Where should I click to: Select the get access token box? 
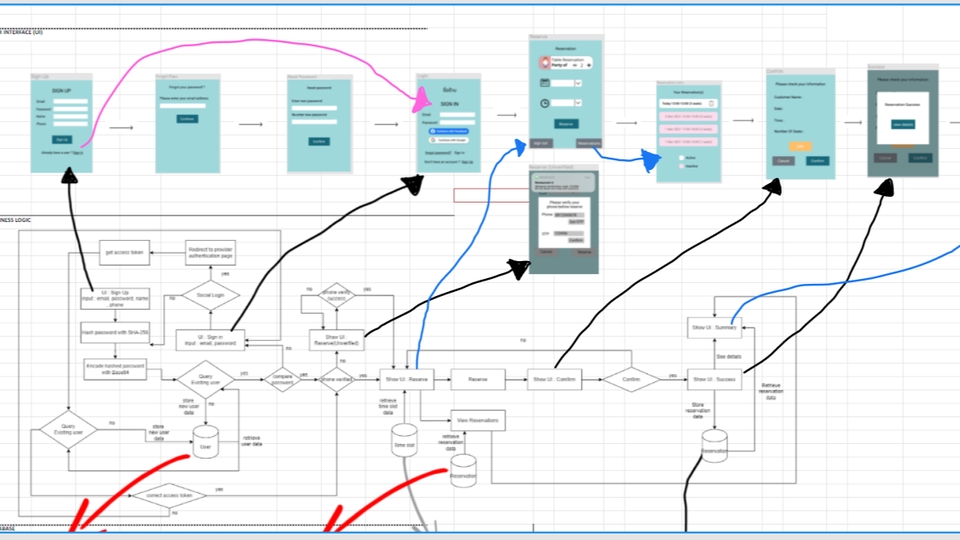point(124,252)
